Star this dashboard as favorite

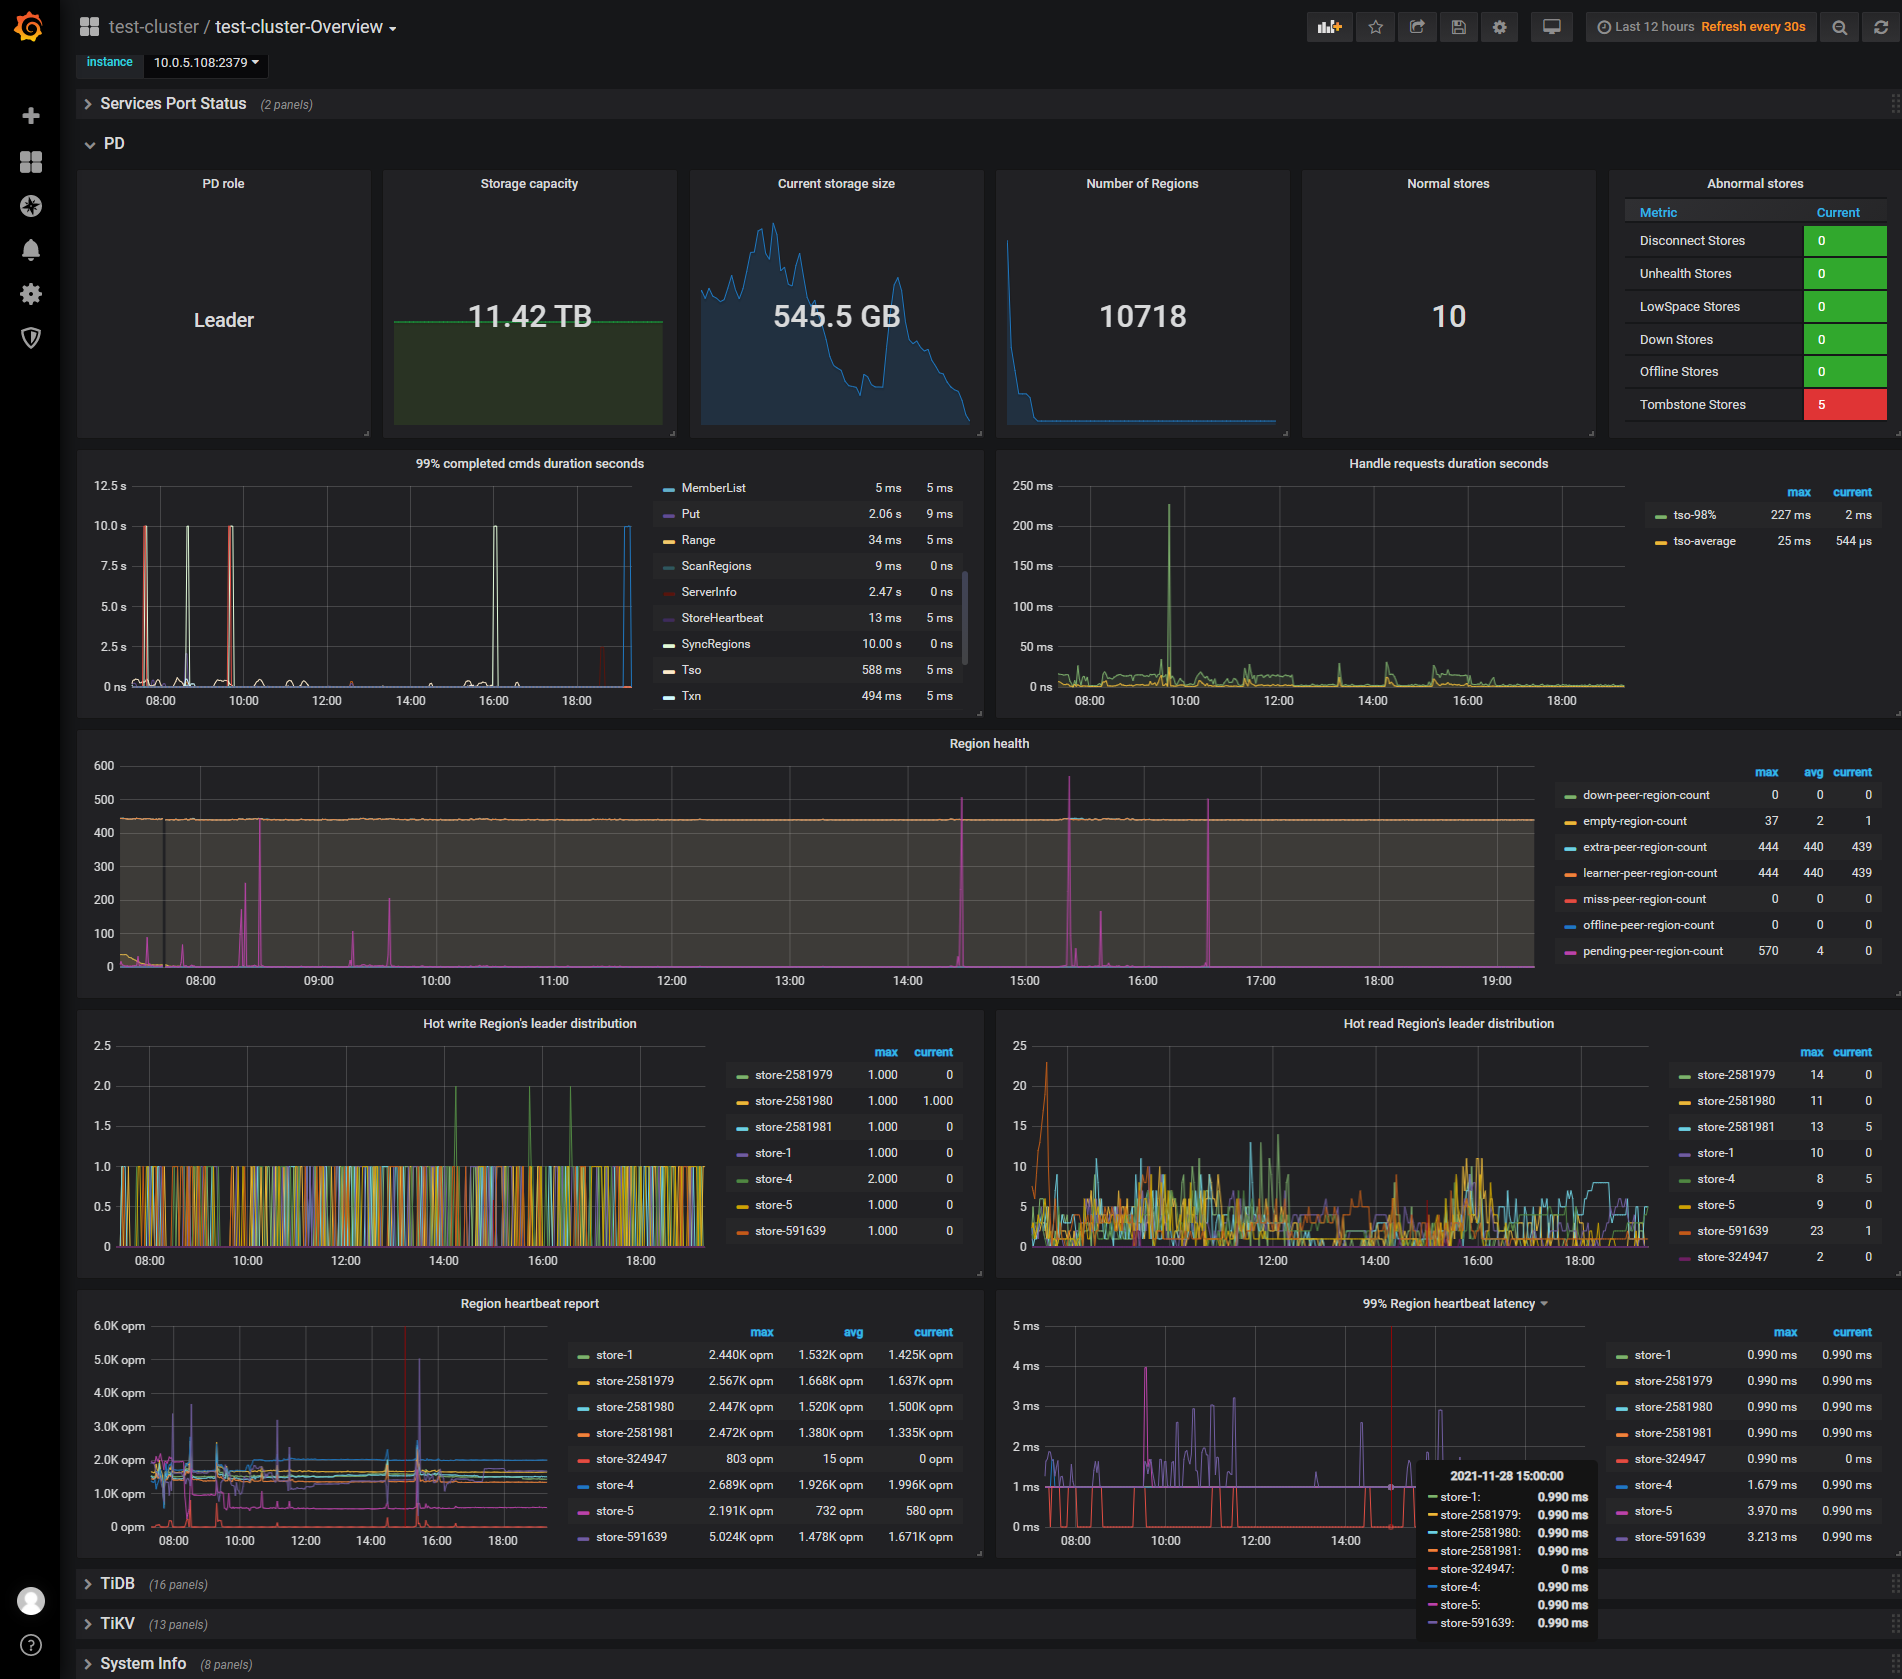pyautogui.click(x=1376, y=27)
